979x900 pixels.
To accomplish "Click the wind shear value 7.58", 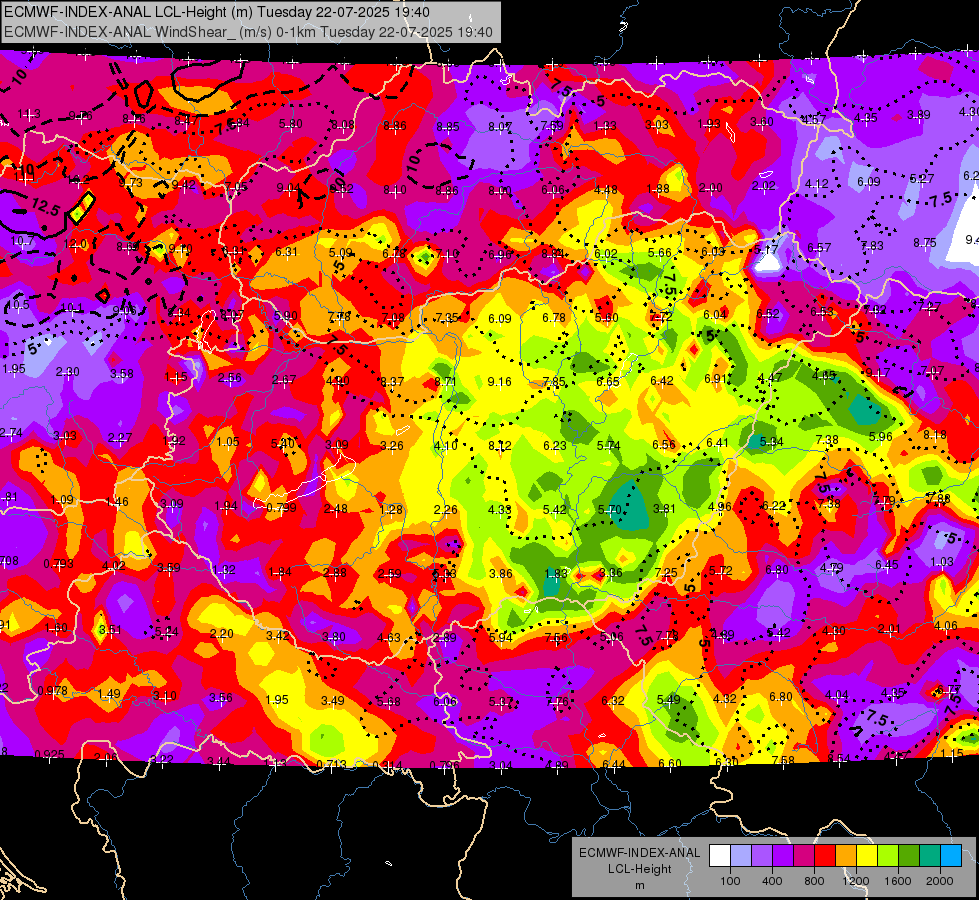I will pos(783,760).
